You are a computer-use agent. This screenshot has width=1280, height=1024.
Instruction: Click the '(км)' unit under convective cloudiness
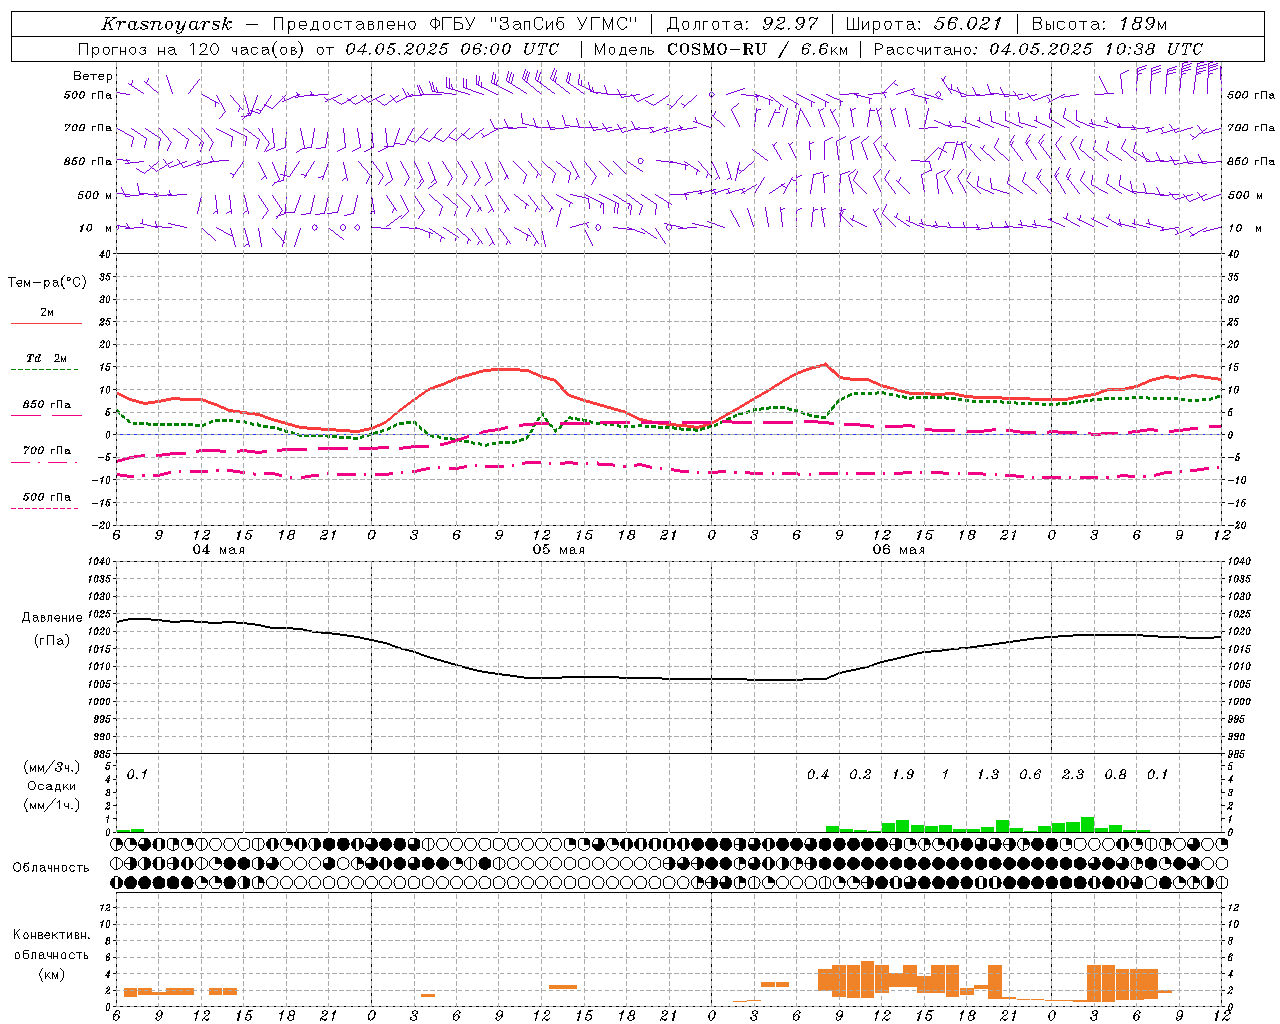tap(51, 974)
